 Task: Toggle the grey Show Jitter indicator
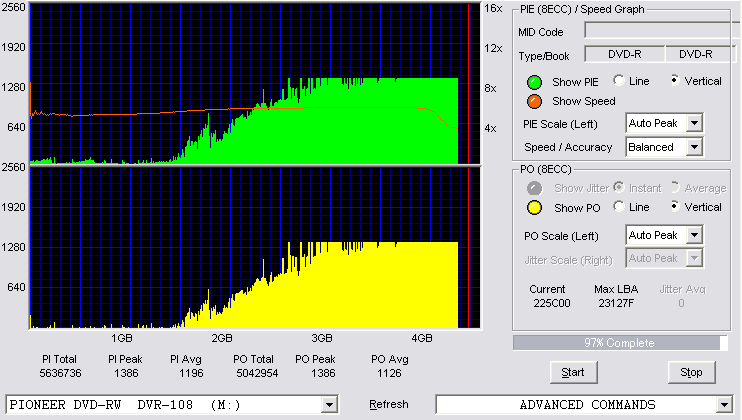point(534,188)
